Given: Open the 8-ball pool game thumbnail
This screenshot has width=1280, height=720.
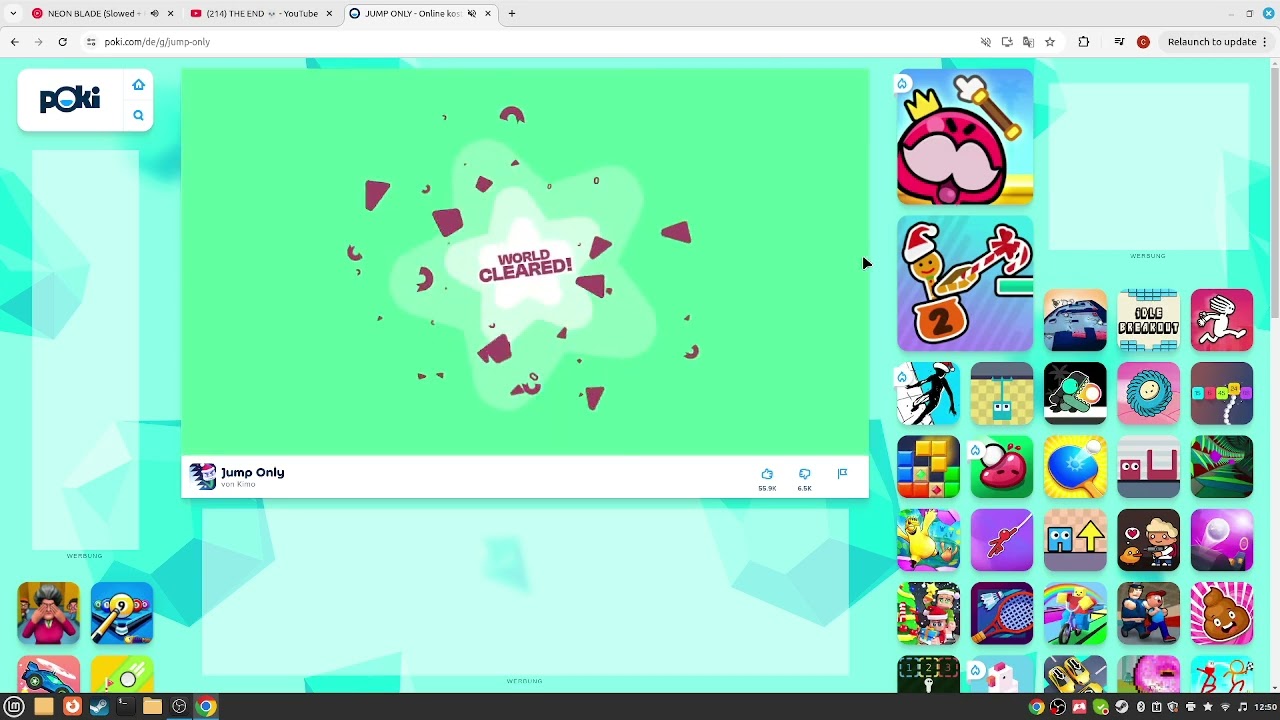Looking at the screenshot, I should (122, 613).
